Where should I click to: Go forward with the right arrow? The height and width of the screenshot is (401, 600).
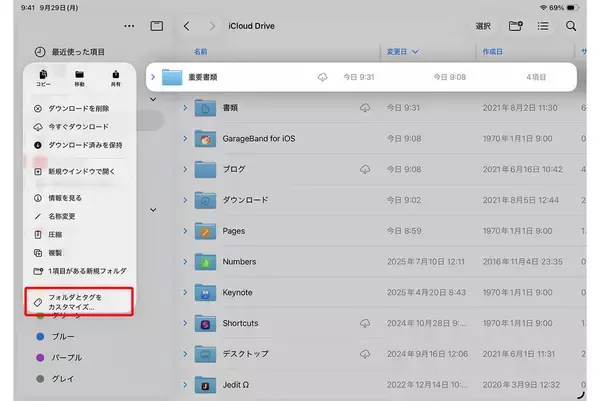(212, 26)
